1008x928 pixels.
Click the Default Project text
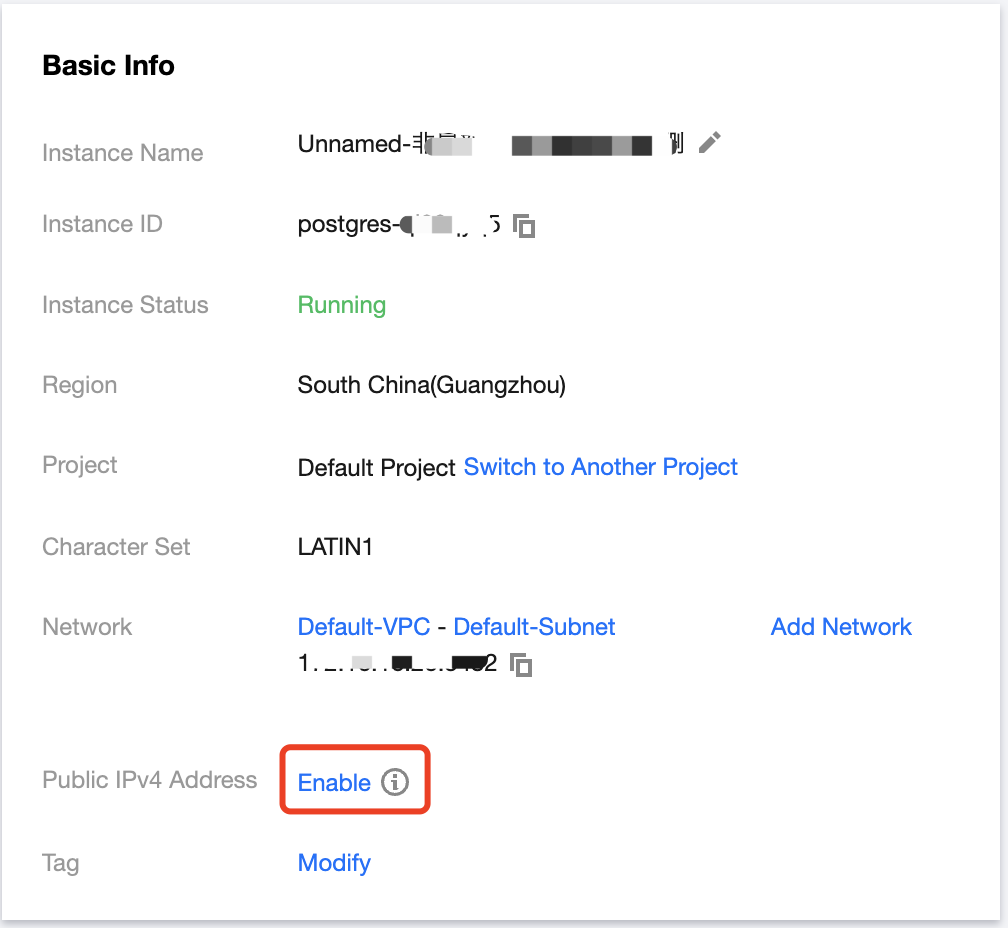(x=376, y=468)
